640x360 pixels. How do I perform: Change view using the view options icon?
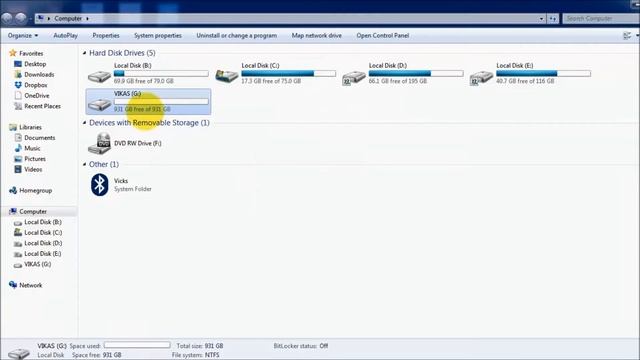click(627, 36)
